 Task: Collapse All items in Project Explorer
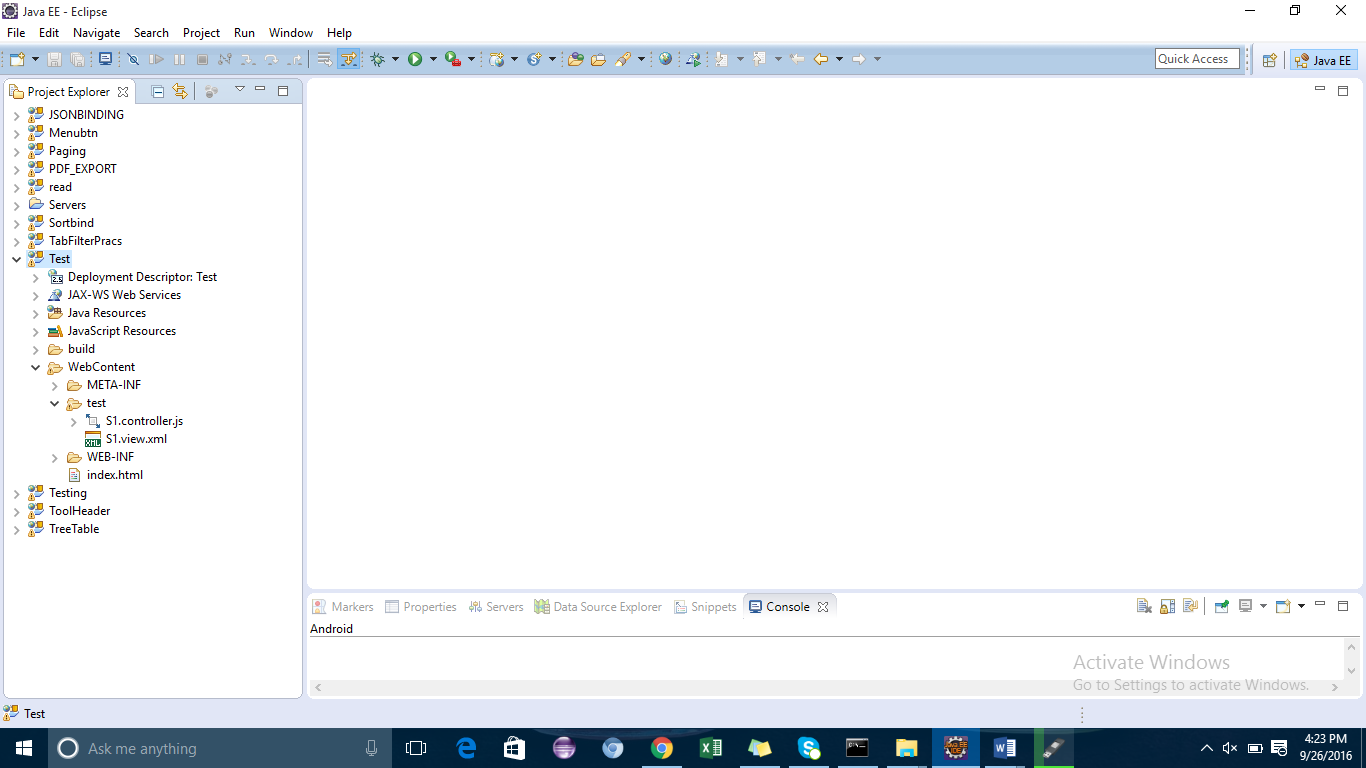[156, 90]
